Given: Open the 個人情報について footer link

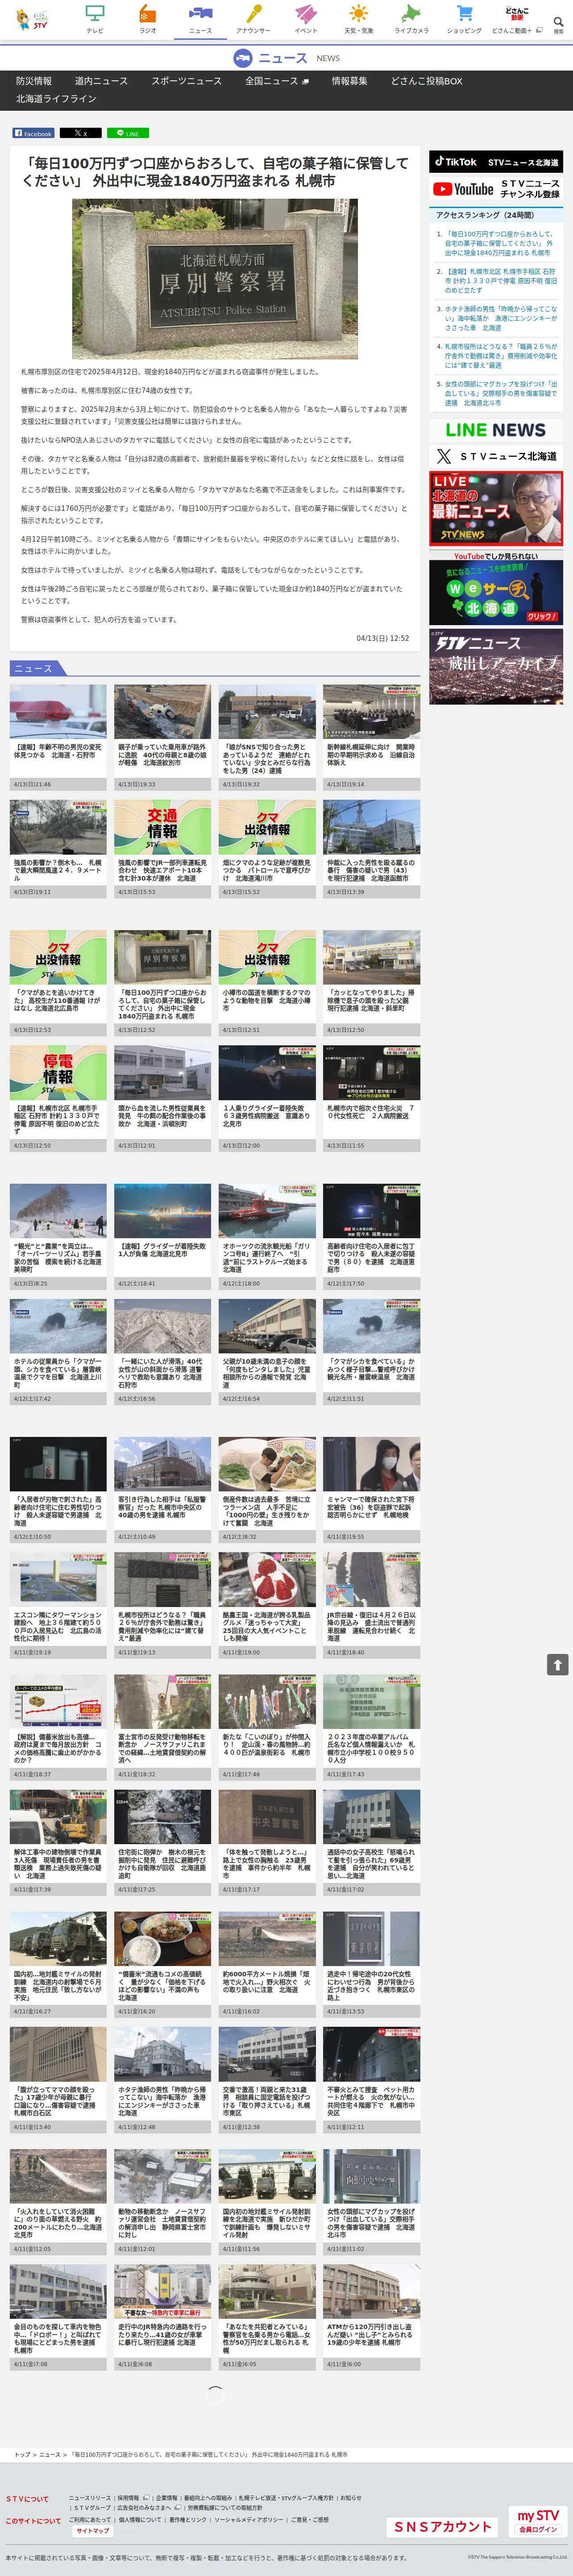Looking at the screenshot, I should pos(141,2520).
